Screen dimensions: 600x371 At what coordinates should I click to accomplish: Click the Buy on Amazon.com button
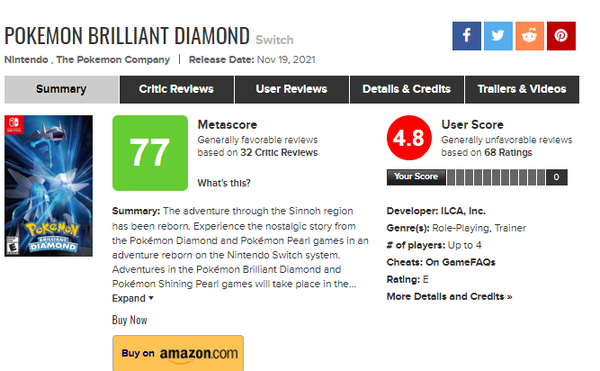(x=178, y=353)
